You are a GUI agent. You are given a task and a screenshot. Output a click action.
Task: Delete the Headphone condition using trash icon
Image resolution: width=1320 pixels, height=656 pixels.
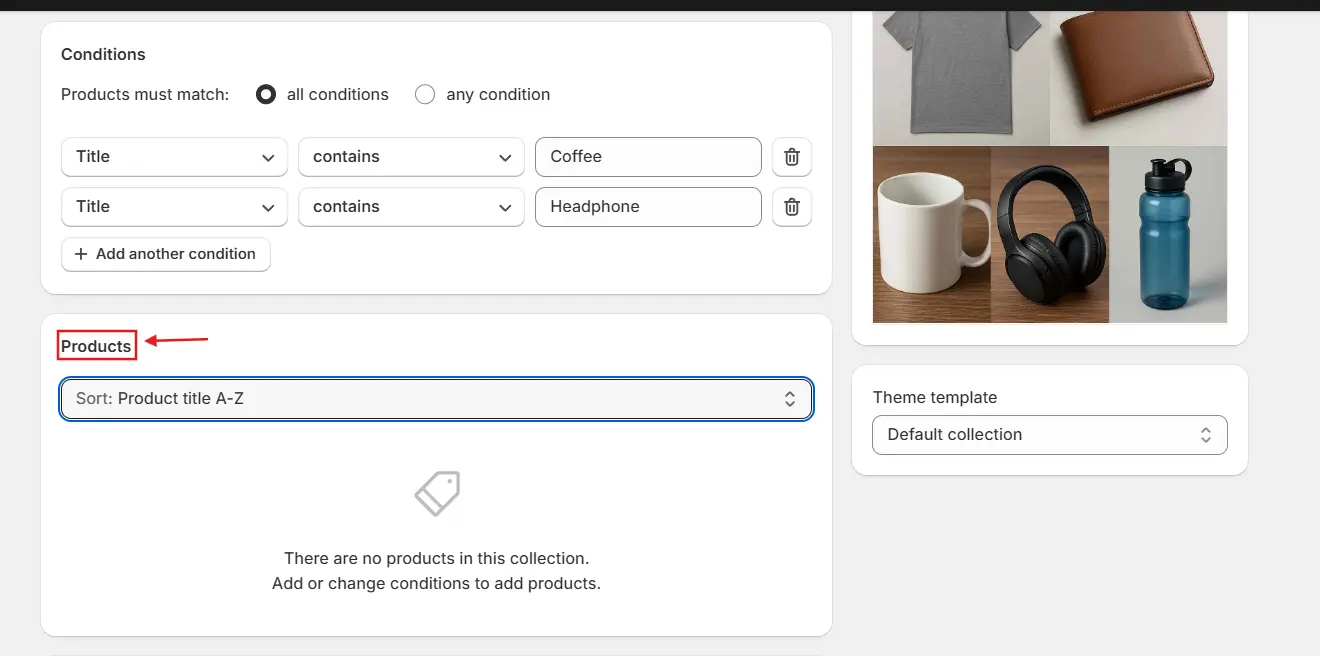coord(791,207)
